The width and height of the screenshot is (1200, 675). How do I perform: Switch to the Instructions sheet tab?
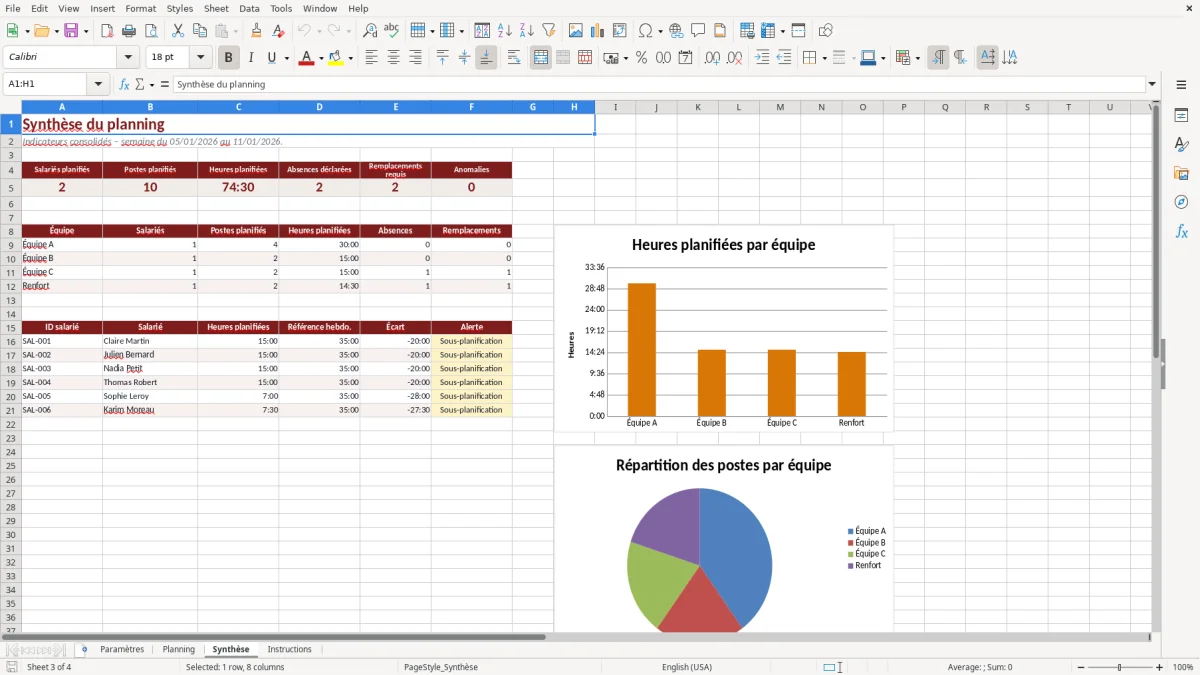(x=290, y=650)
